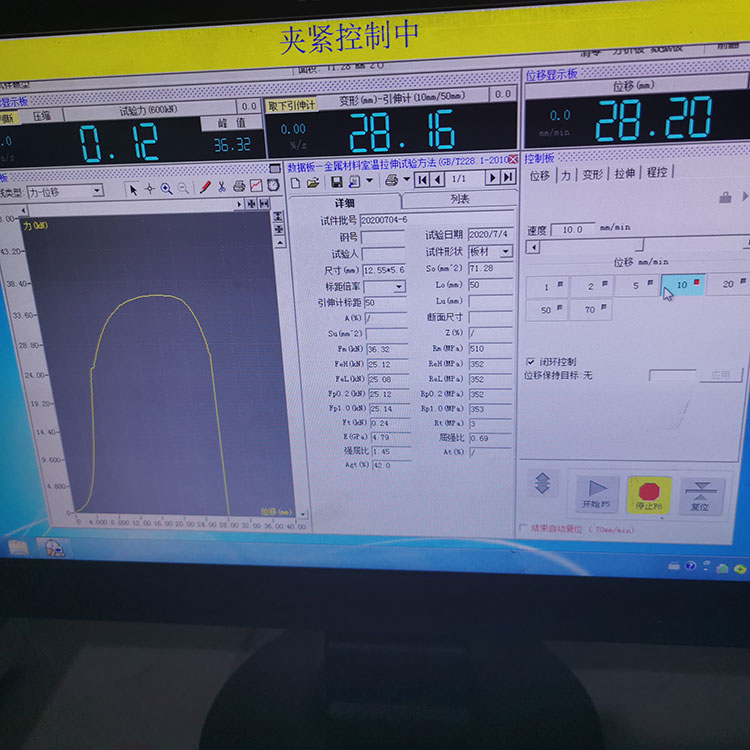750x750 pixels.
Task: Open file using folder icon in data panel
Action: pos(313,182)
